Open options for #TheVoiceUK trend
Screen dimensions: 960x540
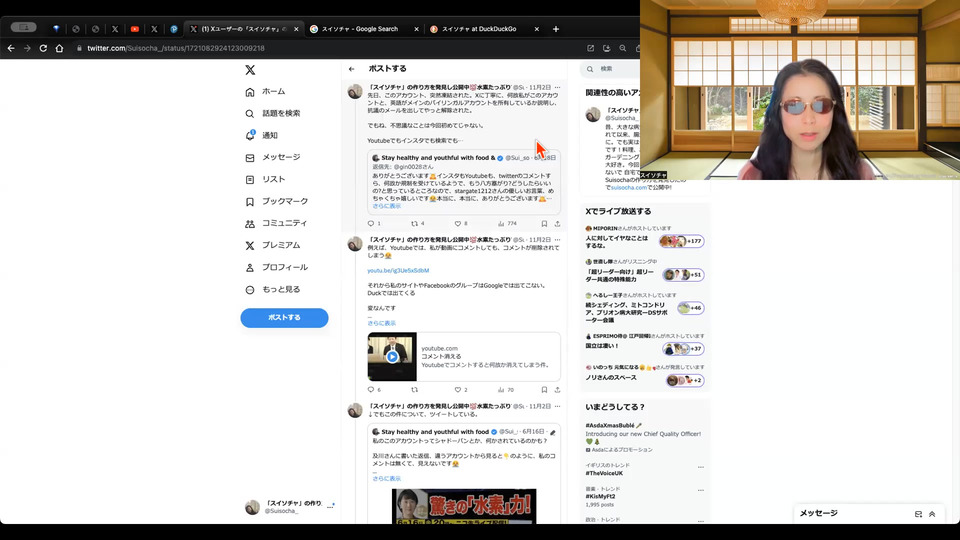point(700,467)
